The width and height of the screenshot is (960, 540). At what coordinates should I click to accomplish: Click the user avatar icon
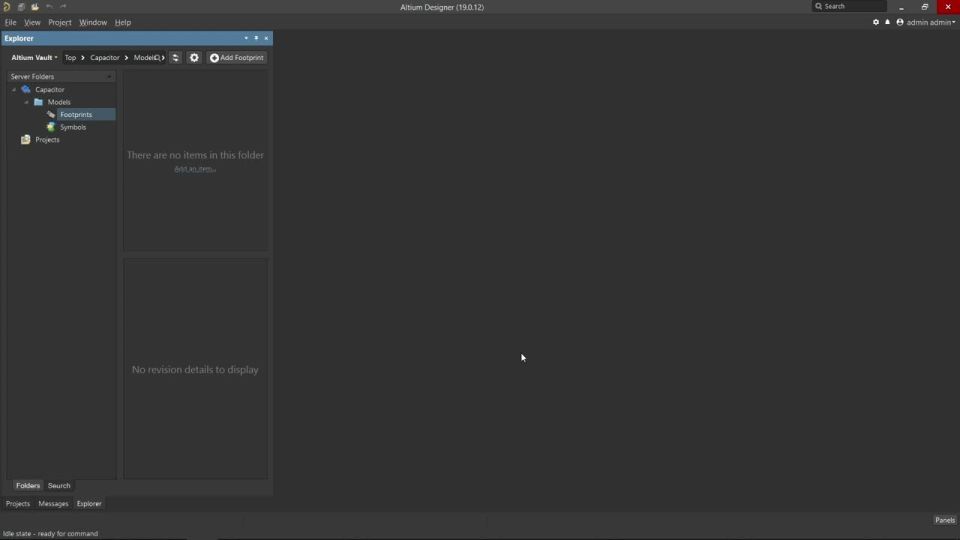(x=900, y=22)
